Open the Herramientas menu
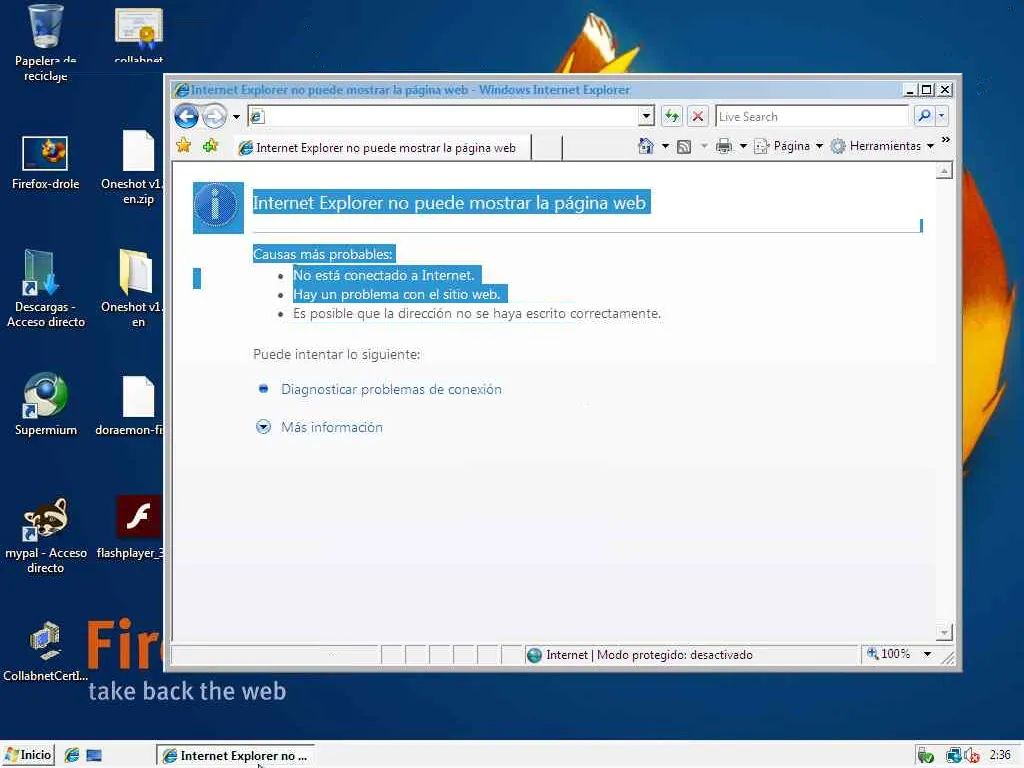Image resolution: width=1024 pixels, height=768 pixels. pyautogui.click(x=882, y=146)
